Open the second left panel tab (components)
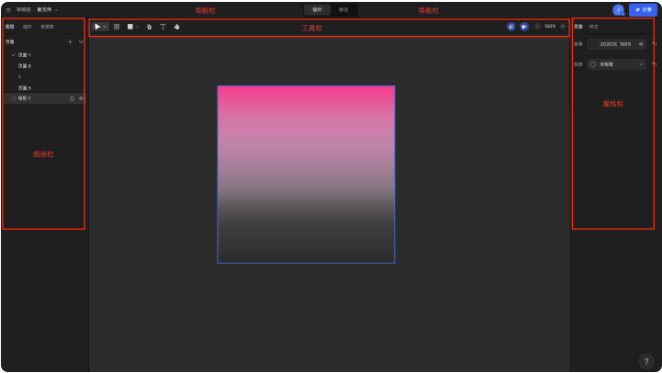The height and width of the screenshot is (373, 662). (27, 27)
